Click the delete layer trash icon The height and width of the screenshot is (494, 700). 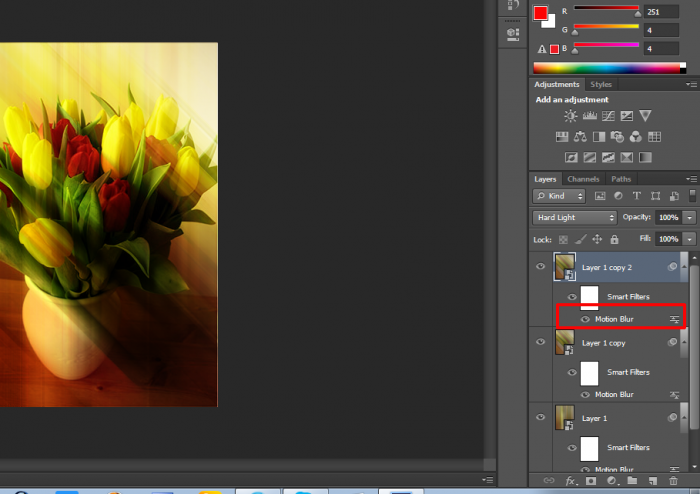coord(673,481)
